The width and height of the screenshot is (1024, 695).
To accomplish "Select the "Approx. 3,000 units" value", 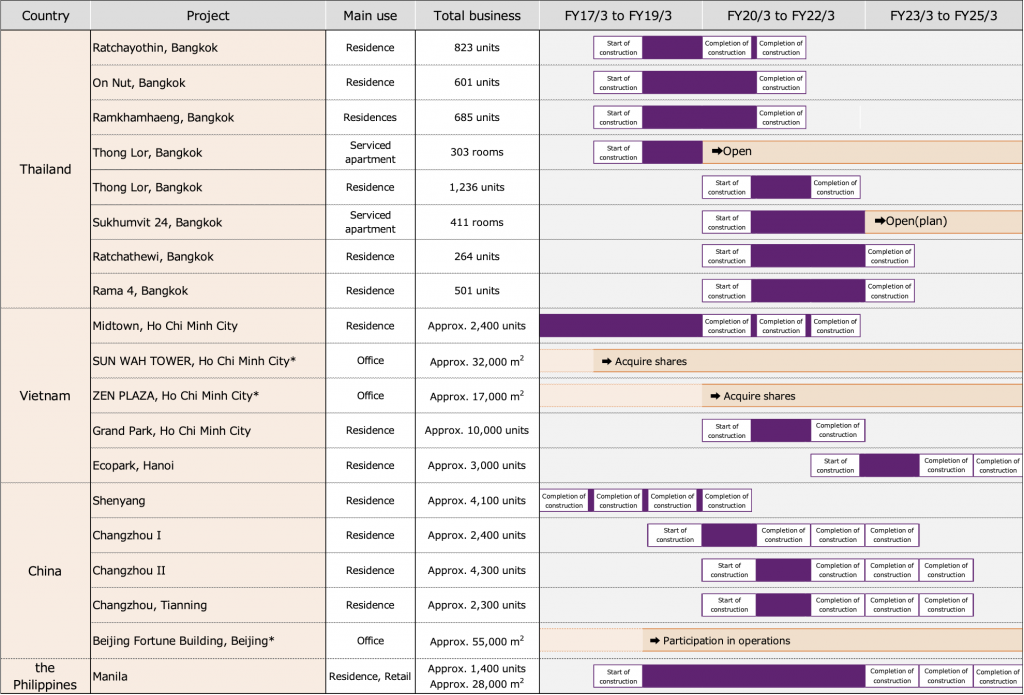I will point(477,466).
